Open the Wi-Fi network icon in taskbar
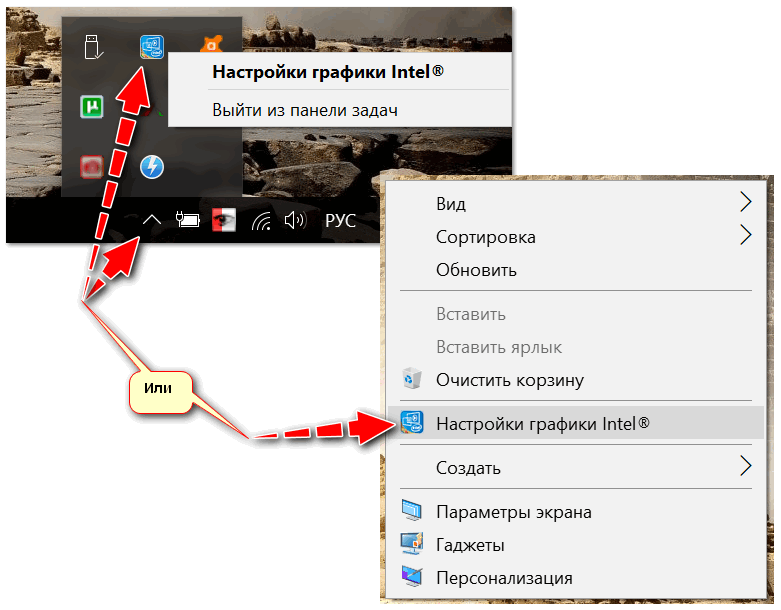781x610 pixels. (262, 221)
